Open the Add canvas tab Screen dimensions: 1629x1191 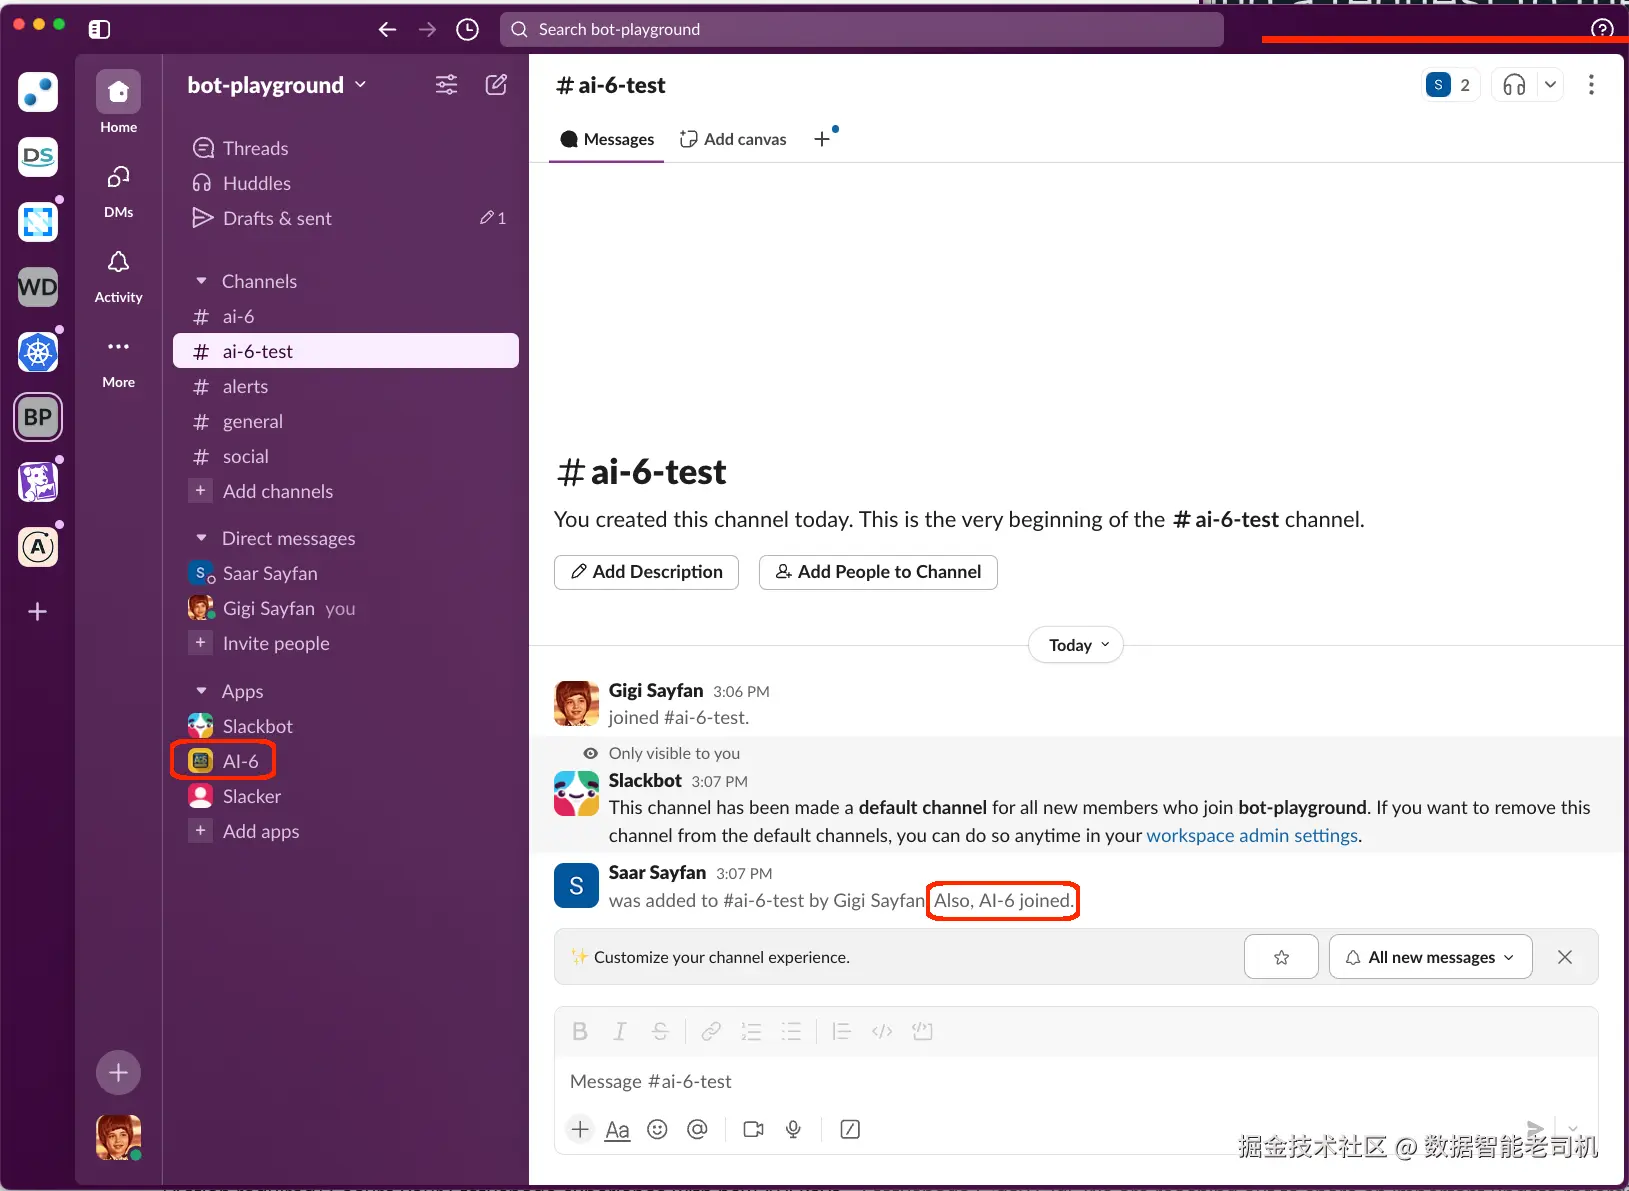coord(733,139)
